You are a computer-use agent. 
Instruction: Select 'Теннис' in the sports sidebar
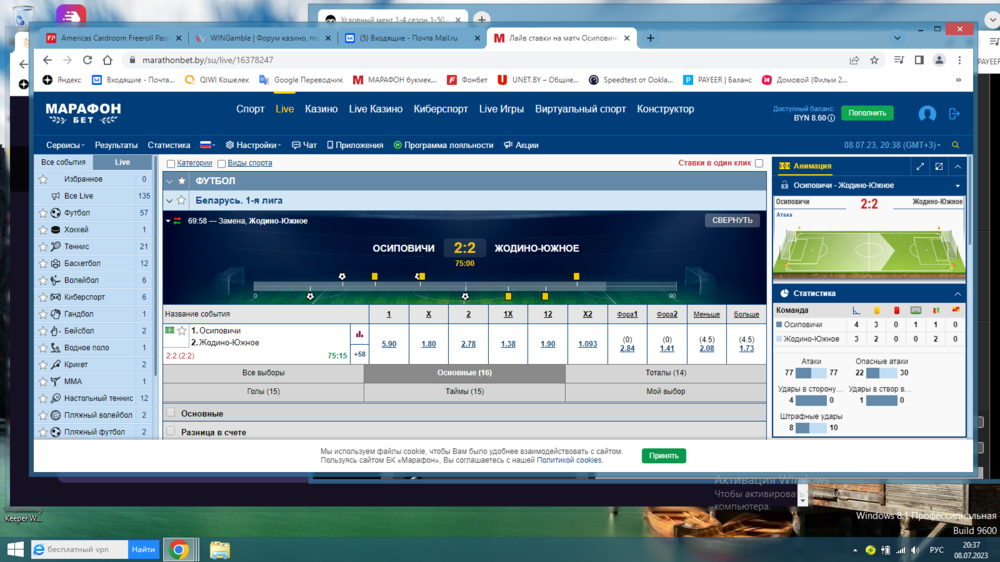point(77,247)
